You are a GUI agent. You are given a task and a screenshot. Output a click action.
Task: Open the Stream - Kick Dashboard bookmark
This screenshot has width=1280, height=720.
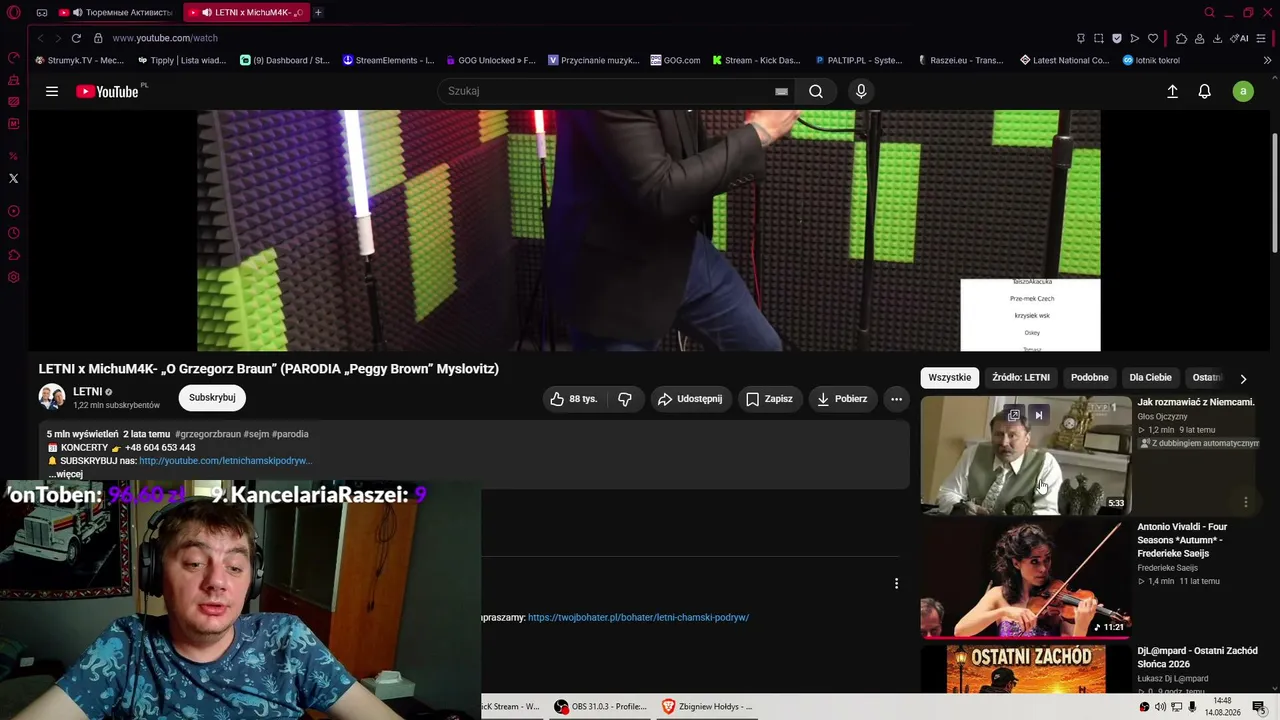pyautogui.click(x=756, y=60)
